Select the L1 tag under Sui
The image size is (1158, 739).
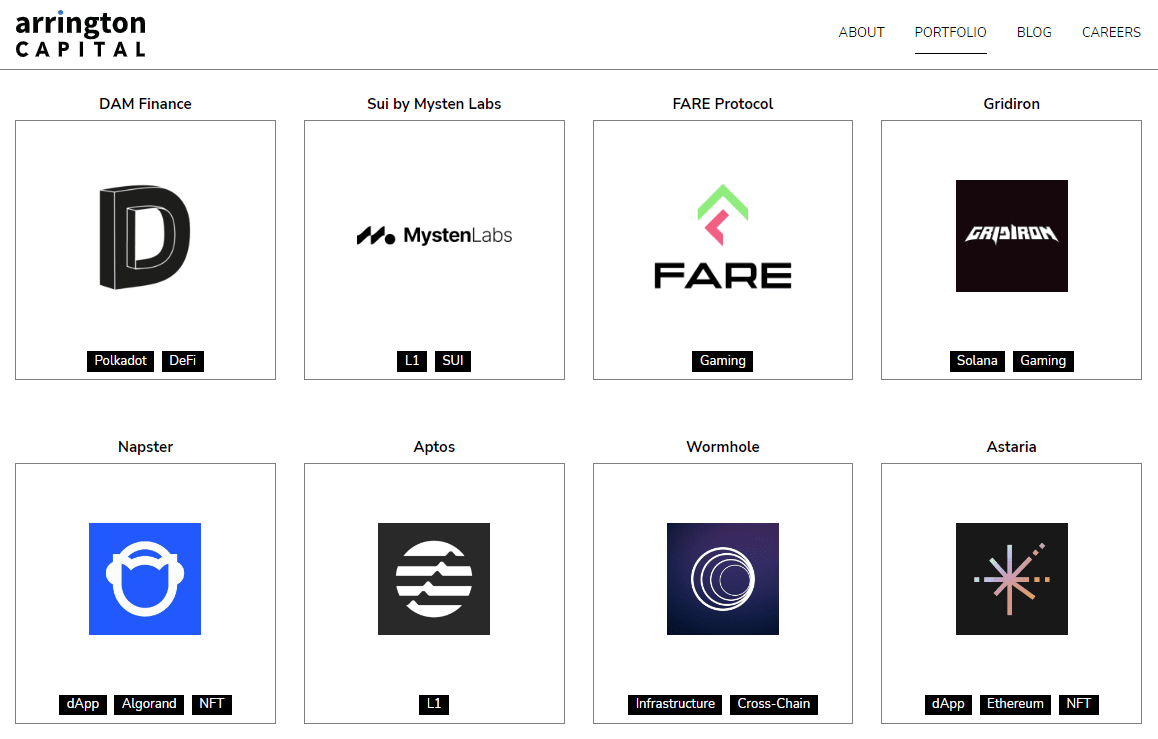tap(412, 361)
